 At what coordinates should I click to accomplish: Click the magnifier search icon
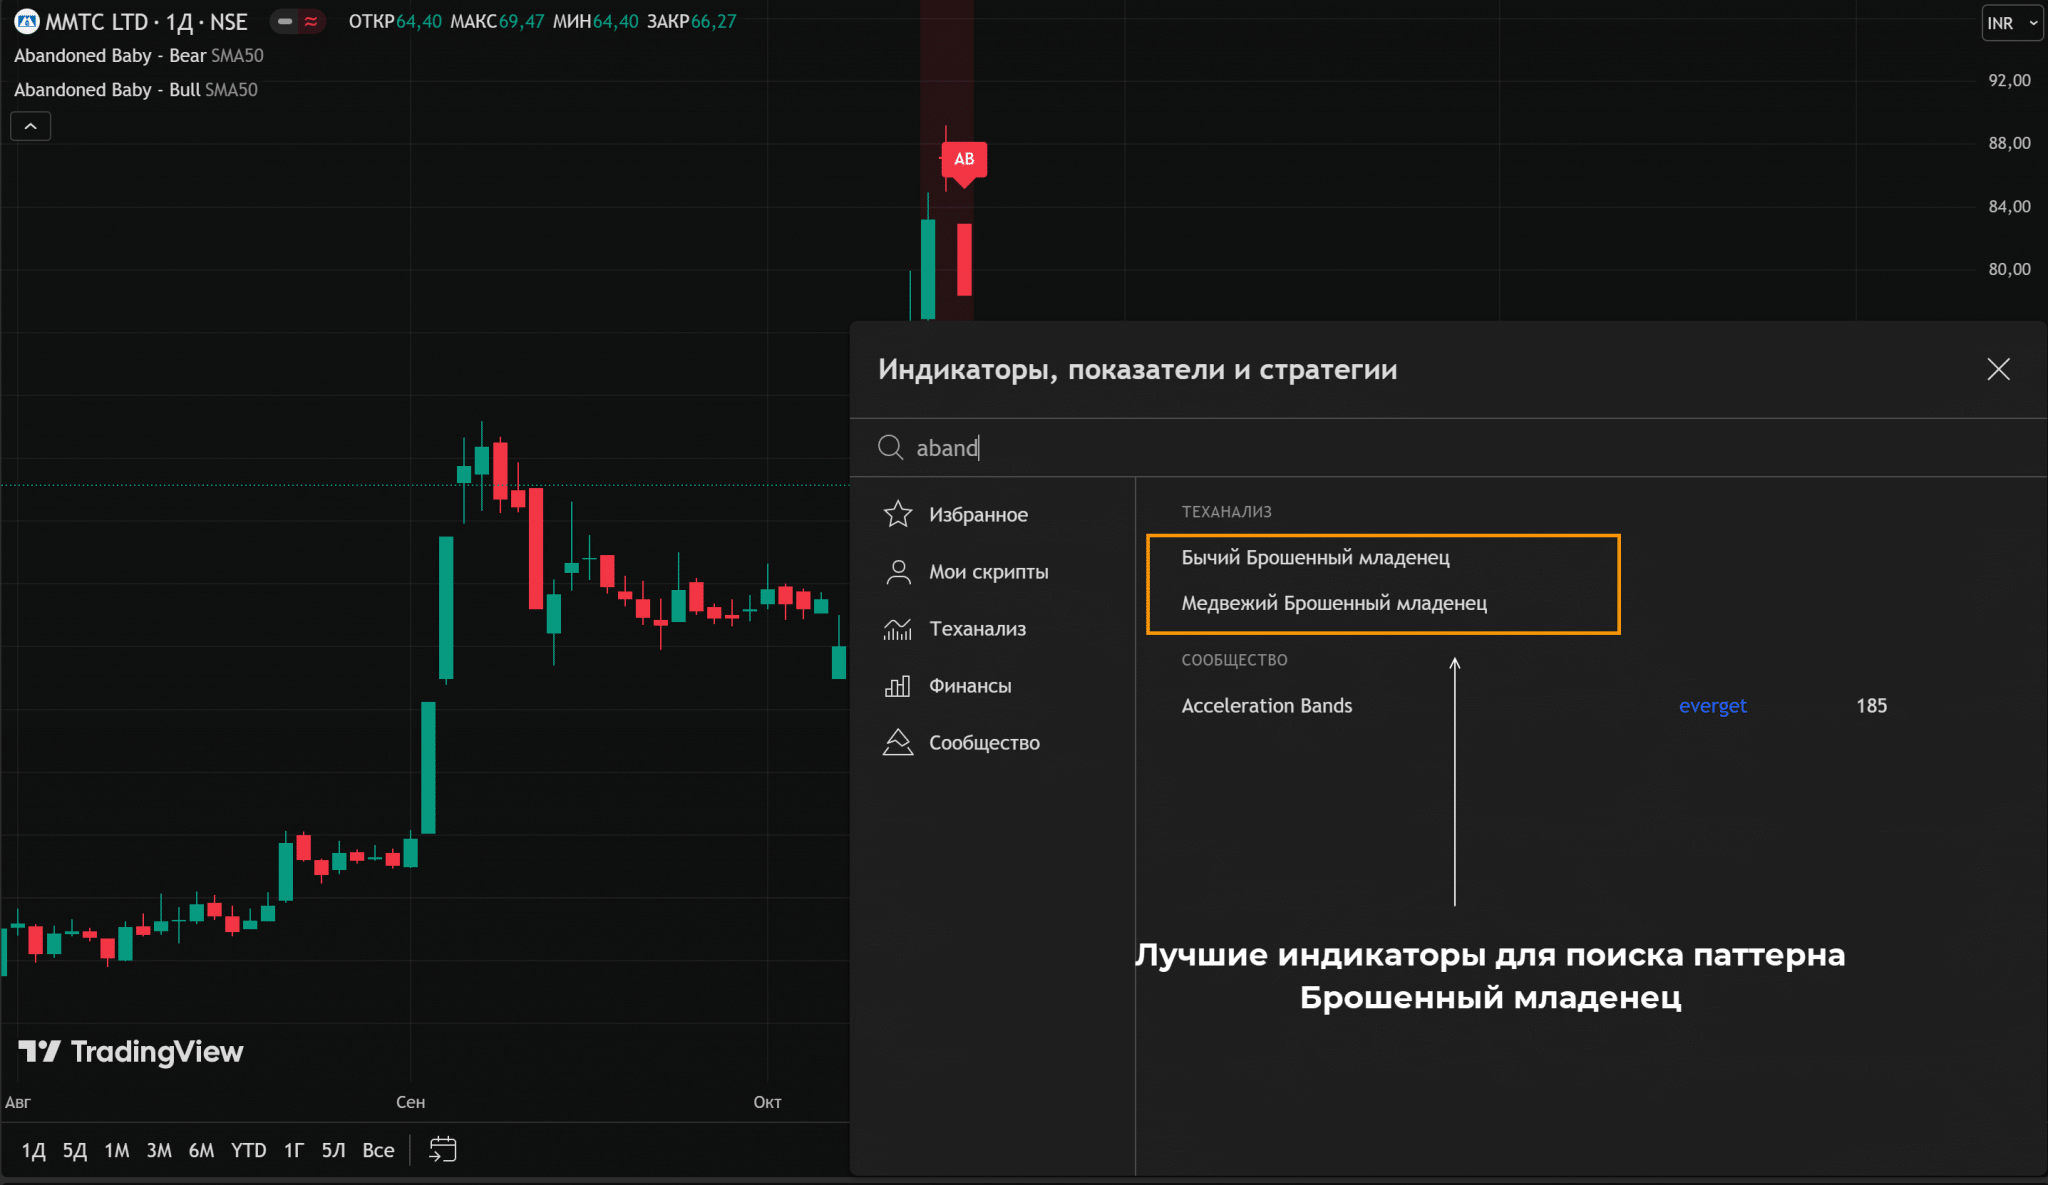(x=890, y=447)
